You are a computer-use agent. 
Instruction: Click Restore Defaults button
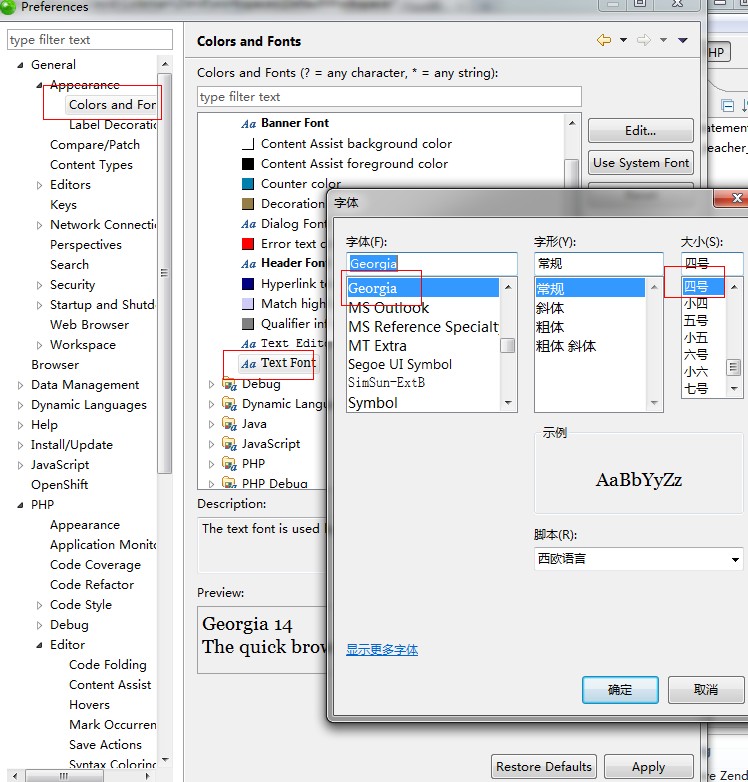(544, 767)
